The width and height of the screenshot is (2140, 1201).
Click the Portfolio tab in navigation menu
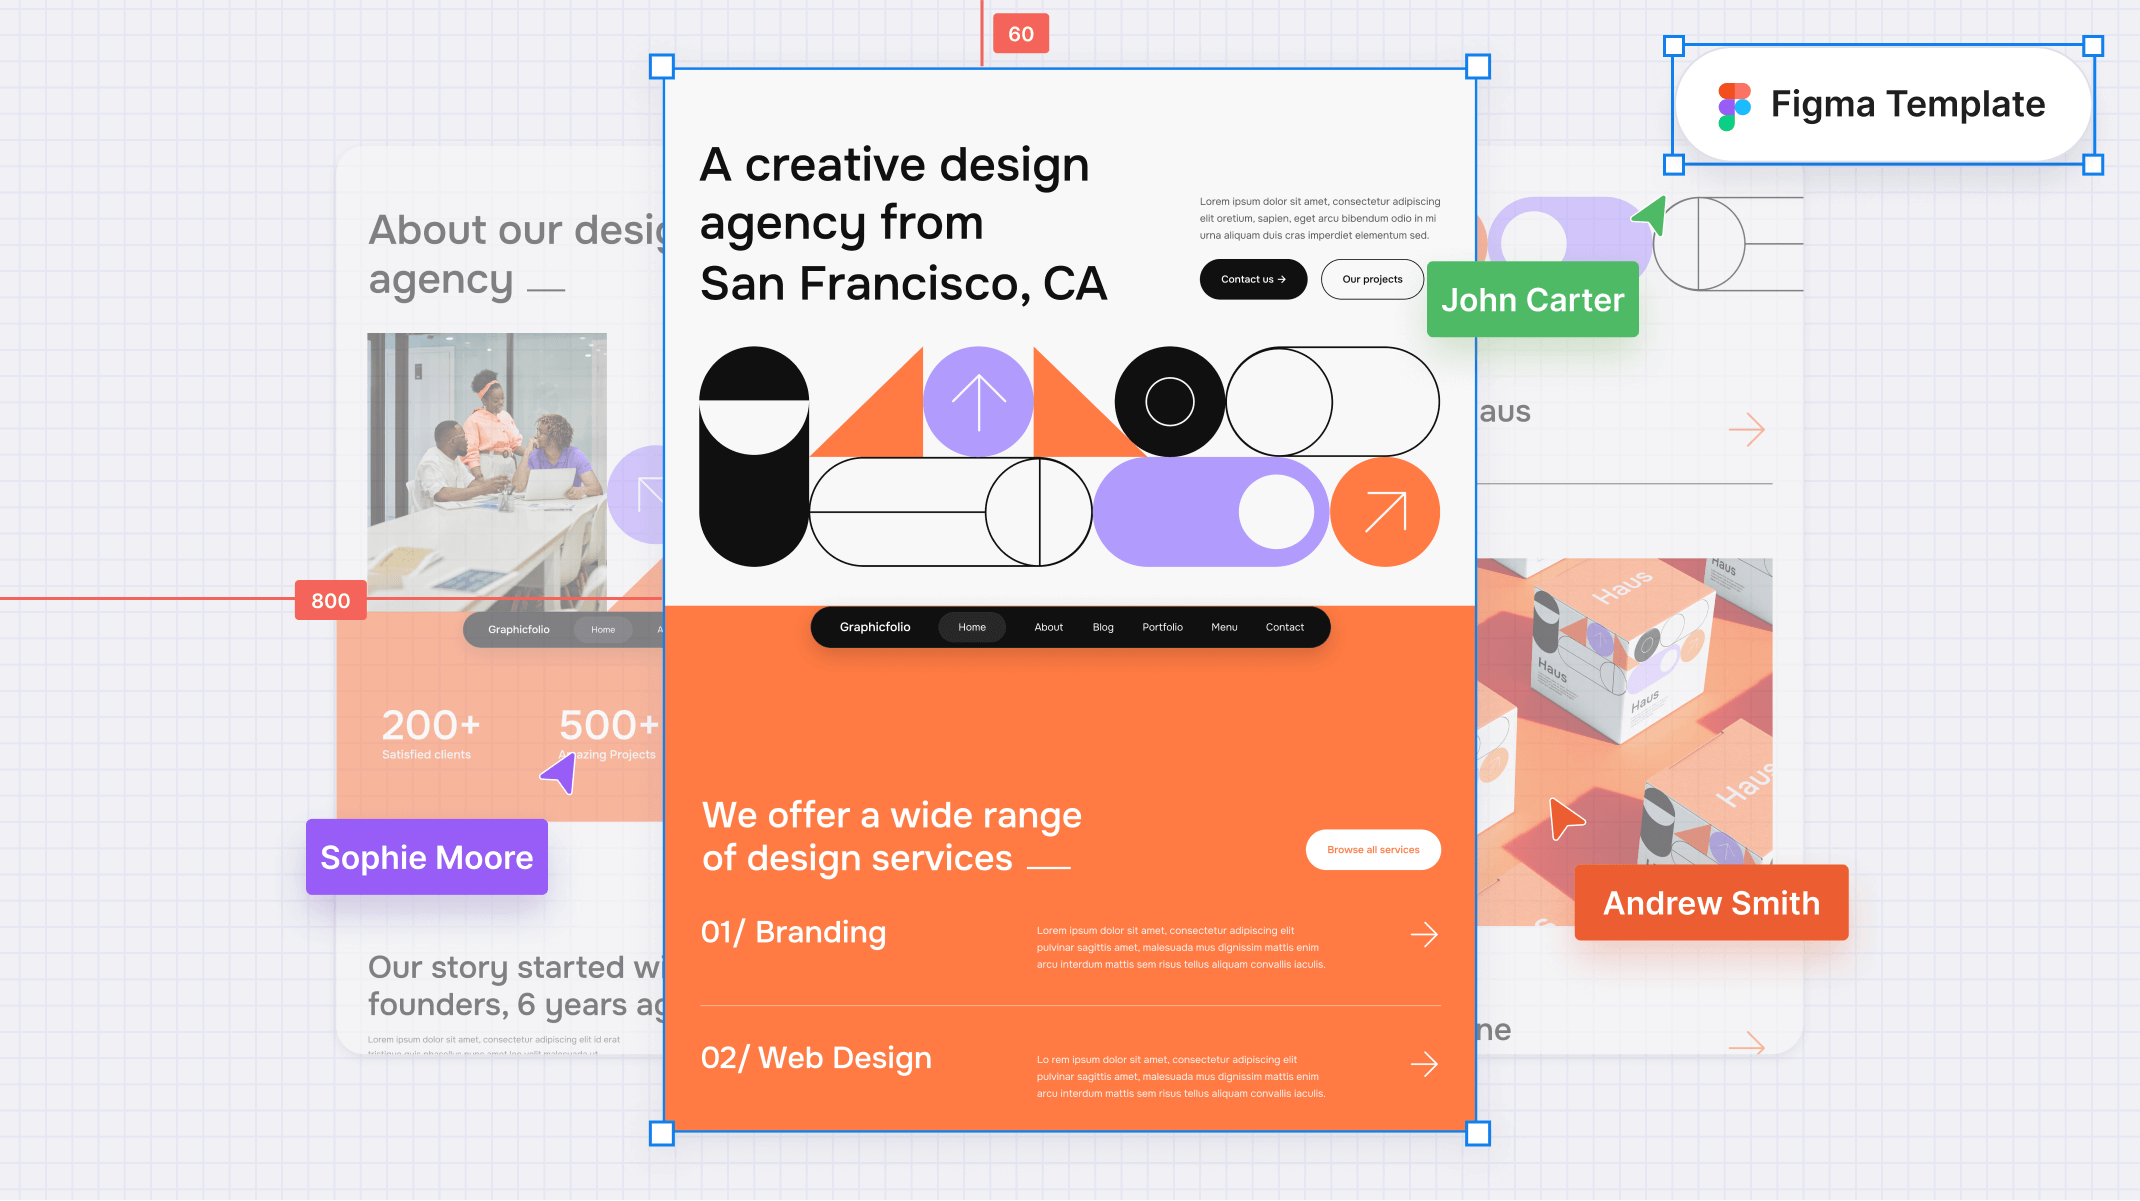1161,628
